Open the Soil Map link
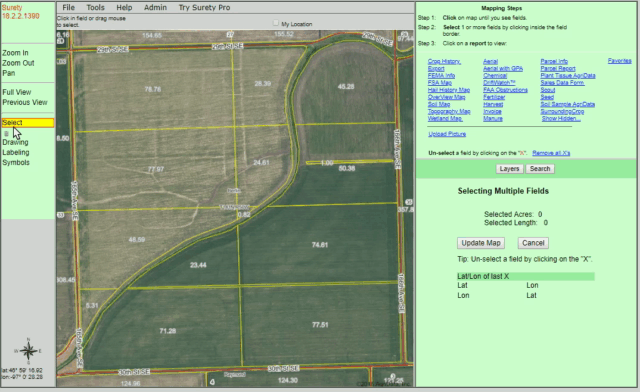Screen dimensions: 640x392 [x=439, y=104]
